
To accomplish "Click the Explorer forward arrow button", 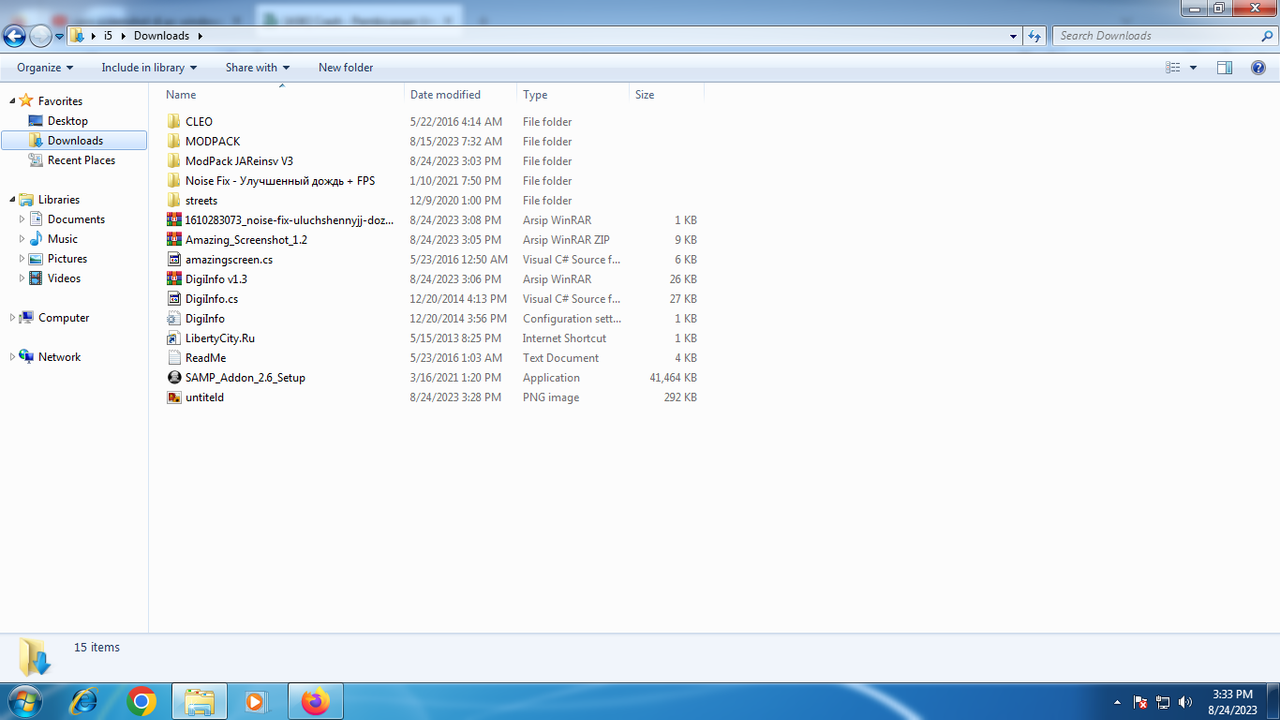I will (40, 37).
